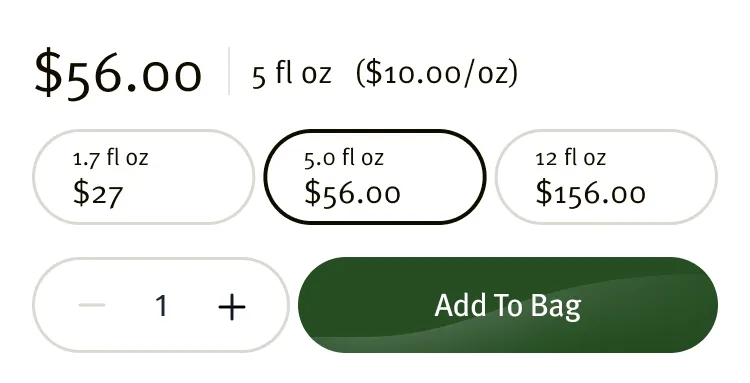Click the quantity stepper box between minus and number
This screenshot has height=383, width=750.
130,305
